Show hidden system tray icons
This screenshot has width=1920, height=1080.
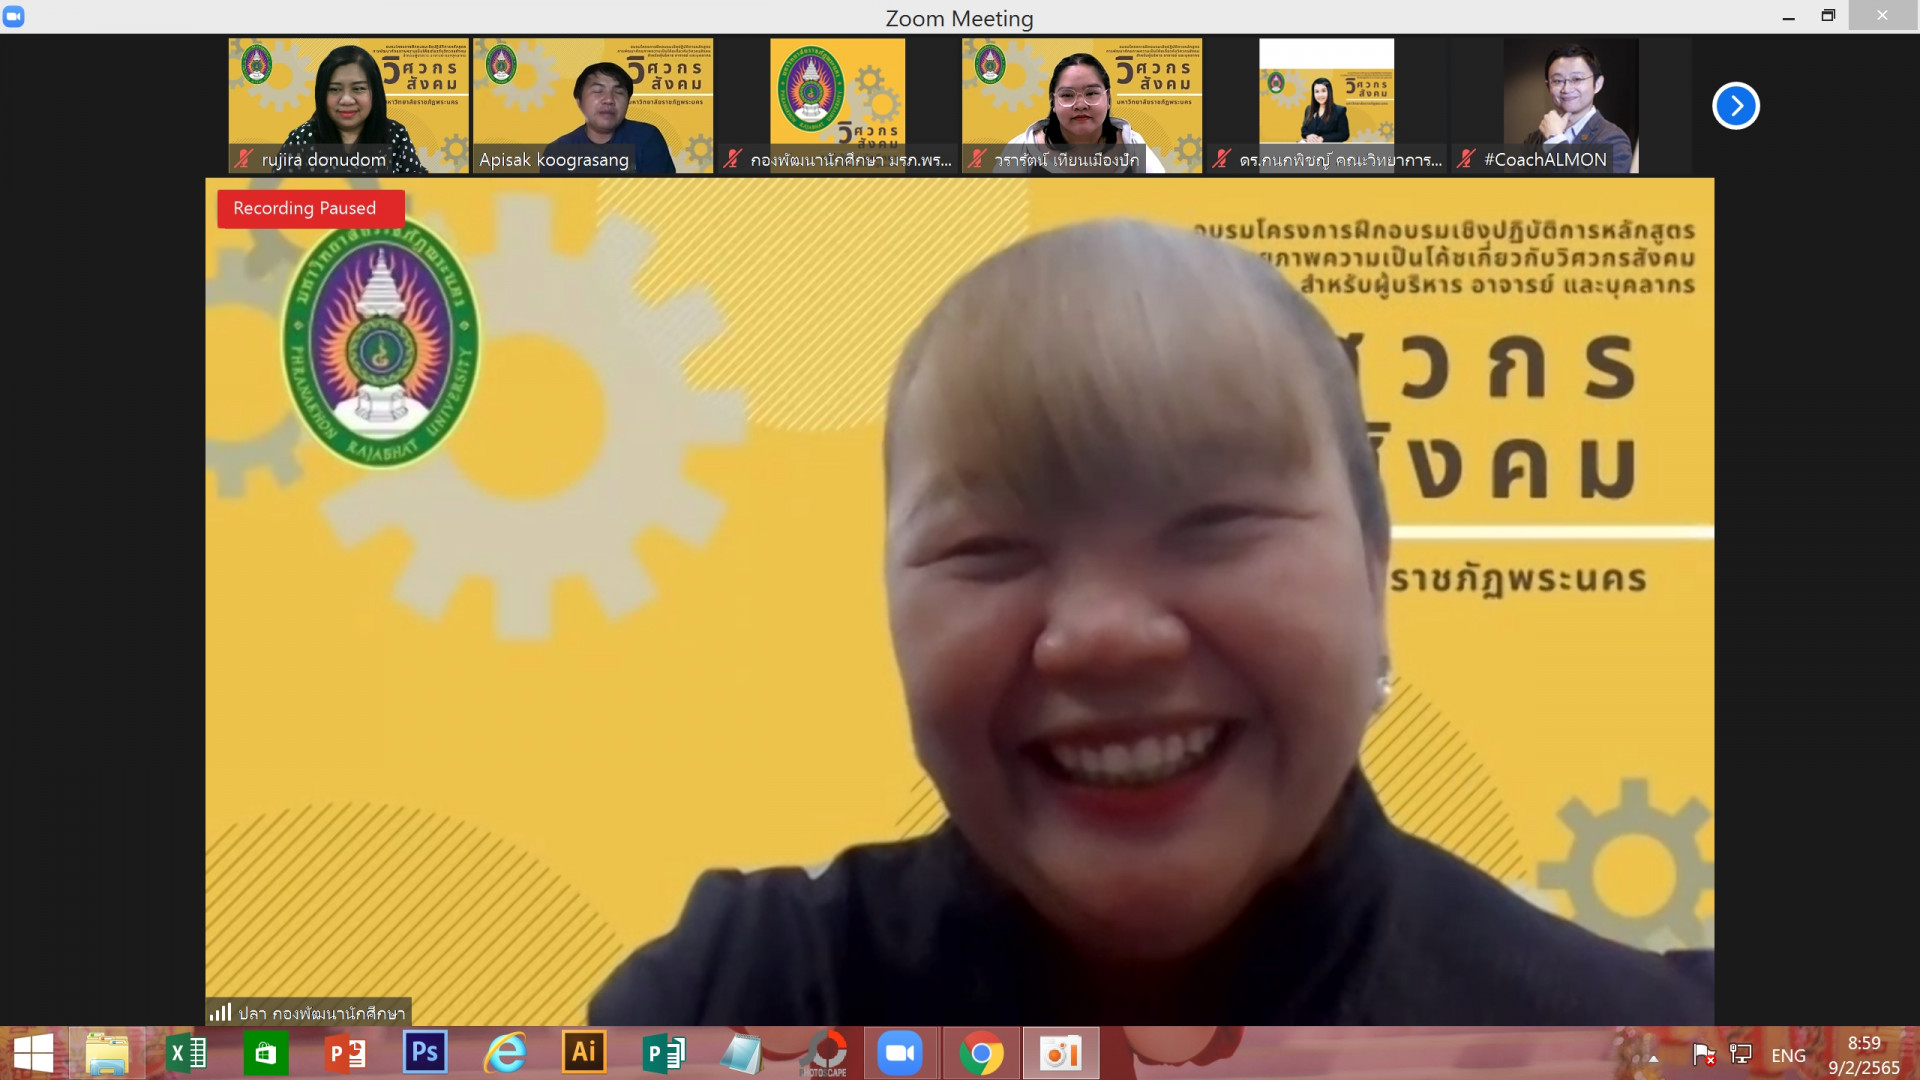(1653, 1058)
